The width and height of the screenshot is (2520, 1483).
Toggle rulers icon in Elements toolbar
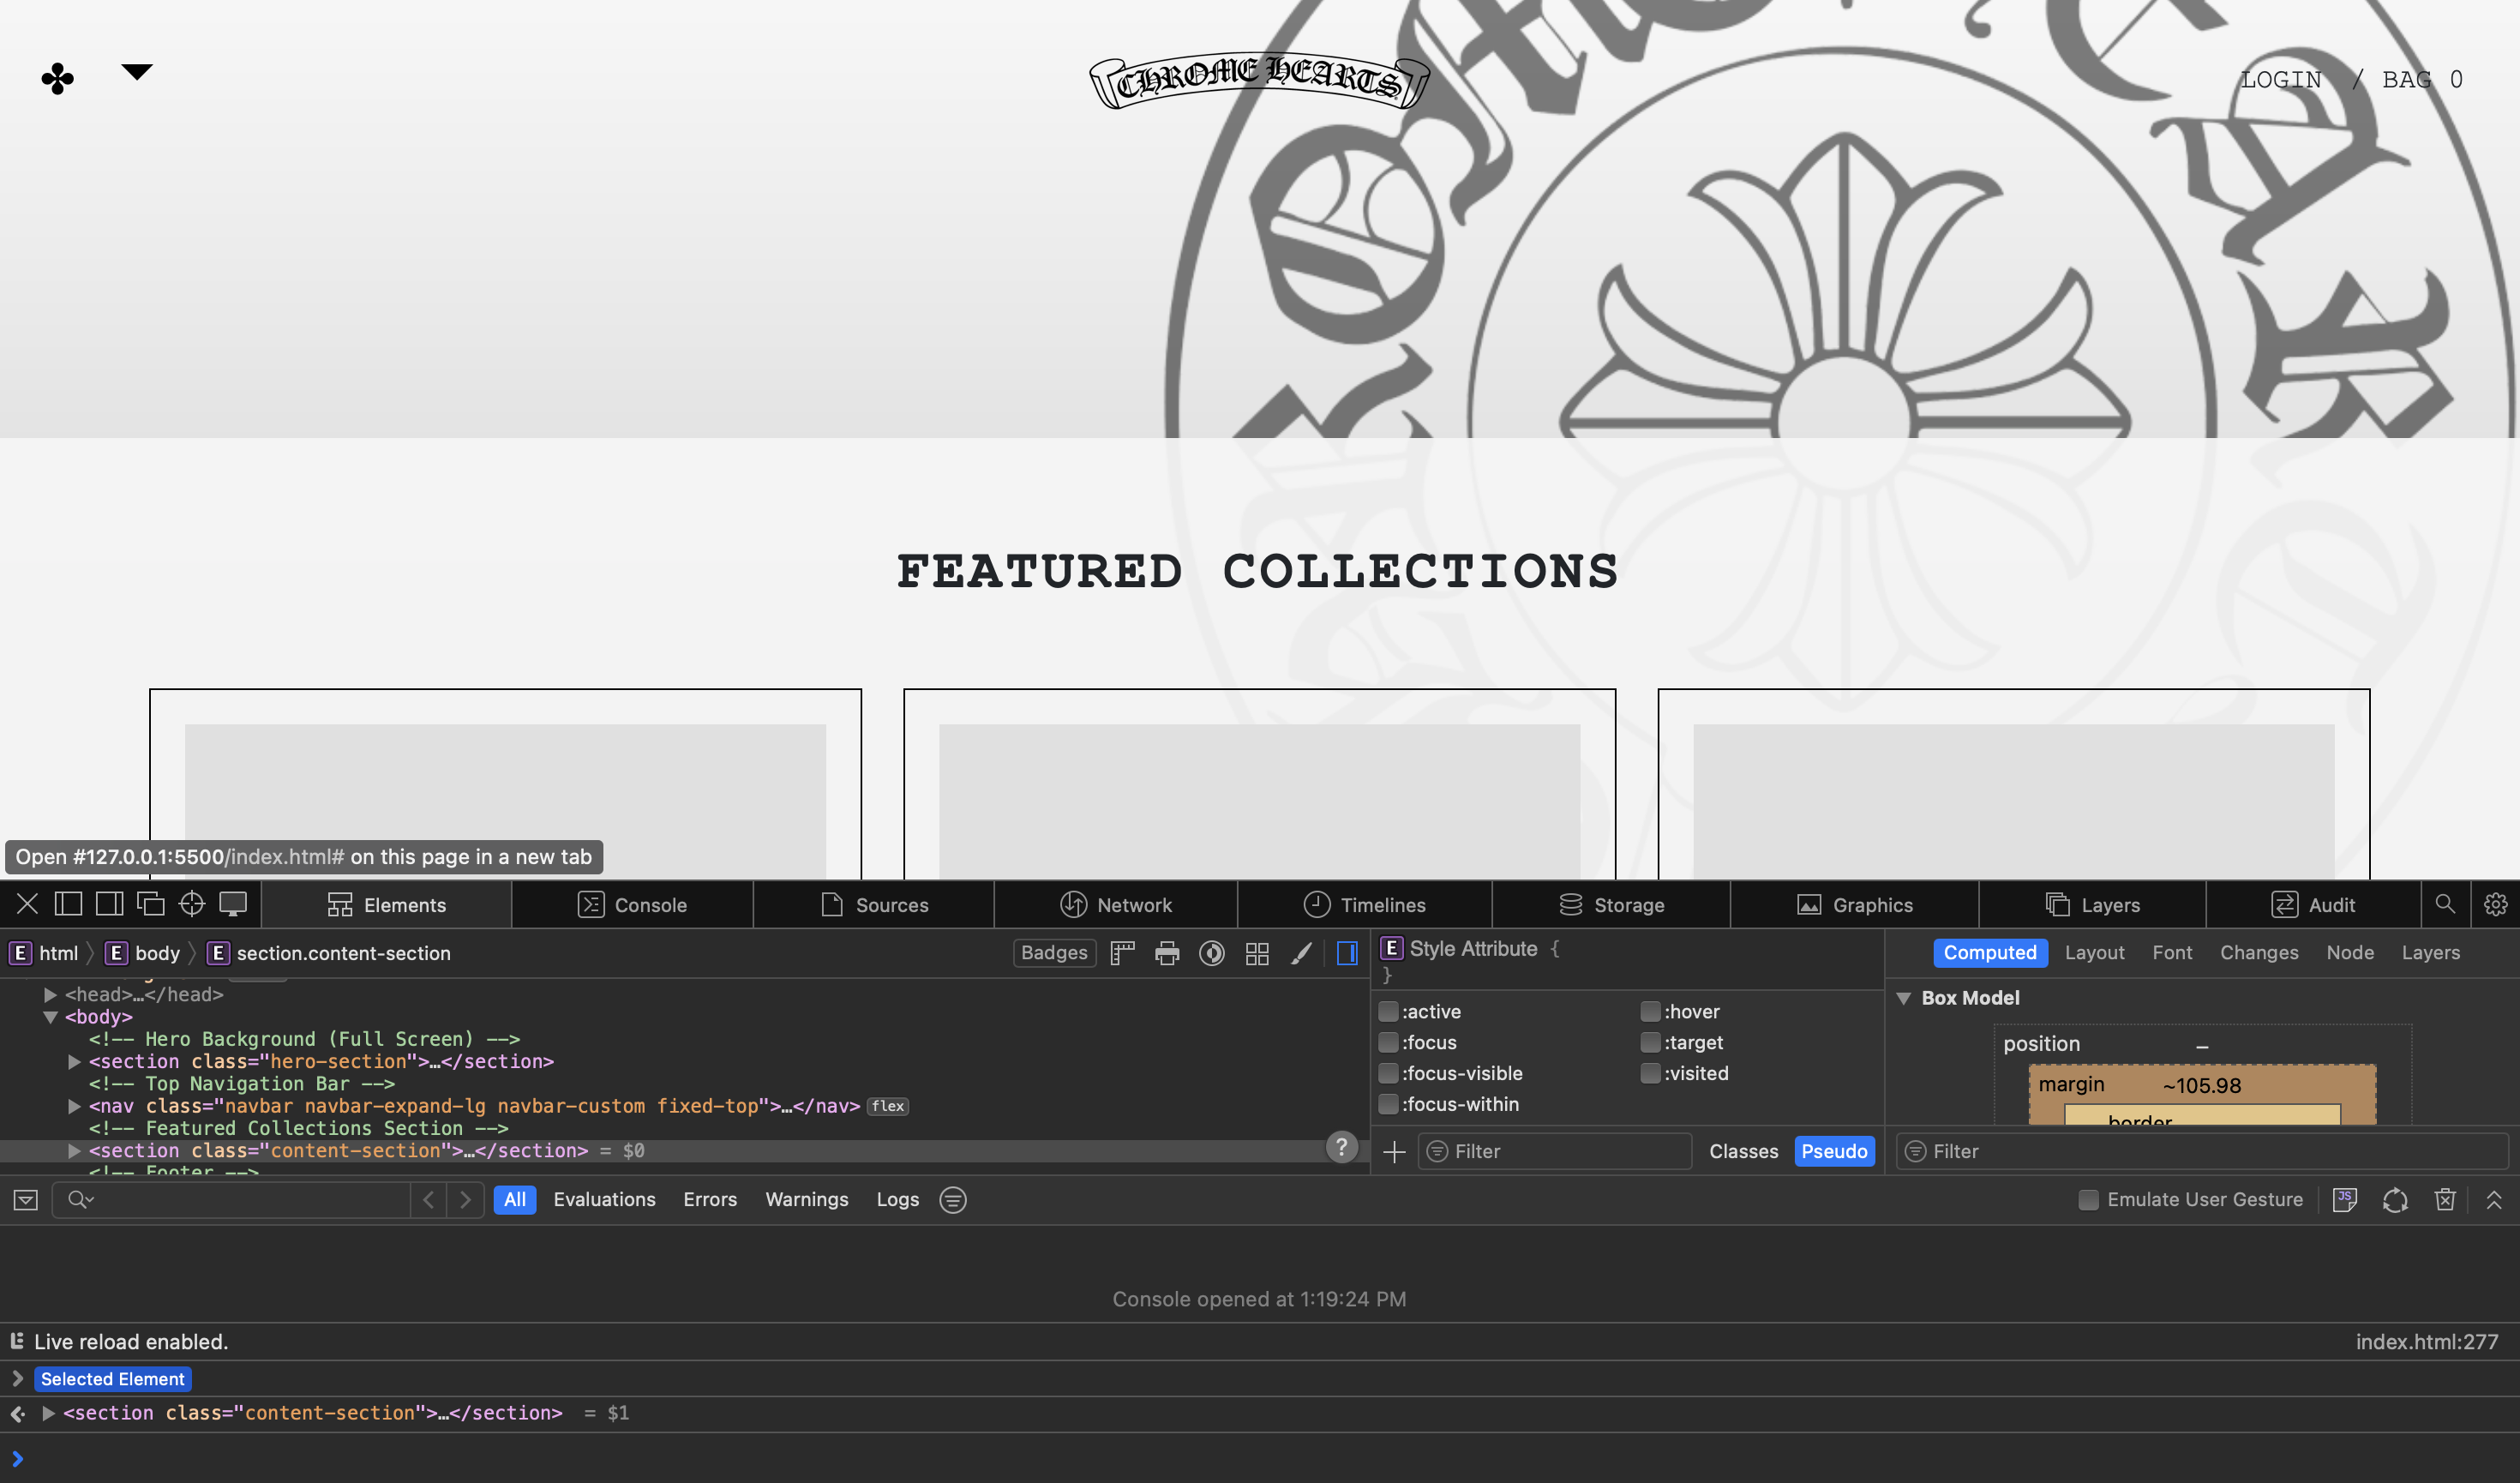coord(1122,953)
